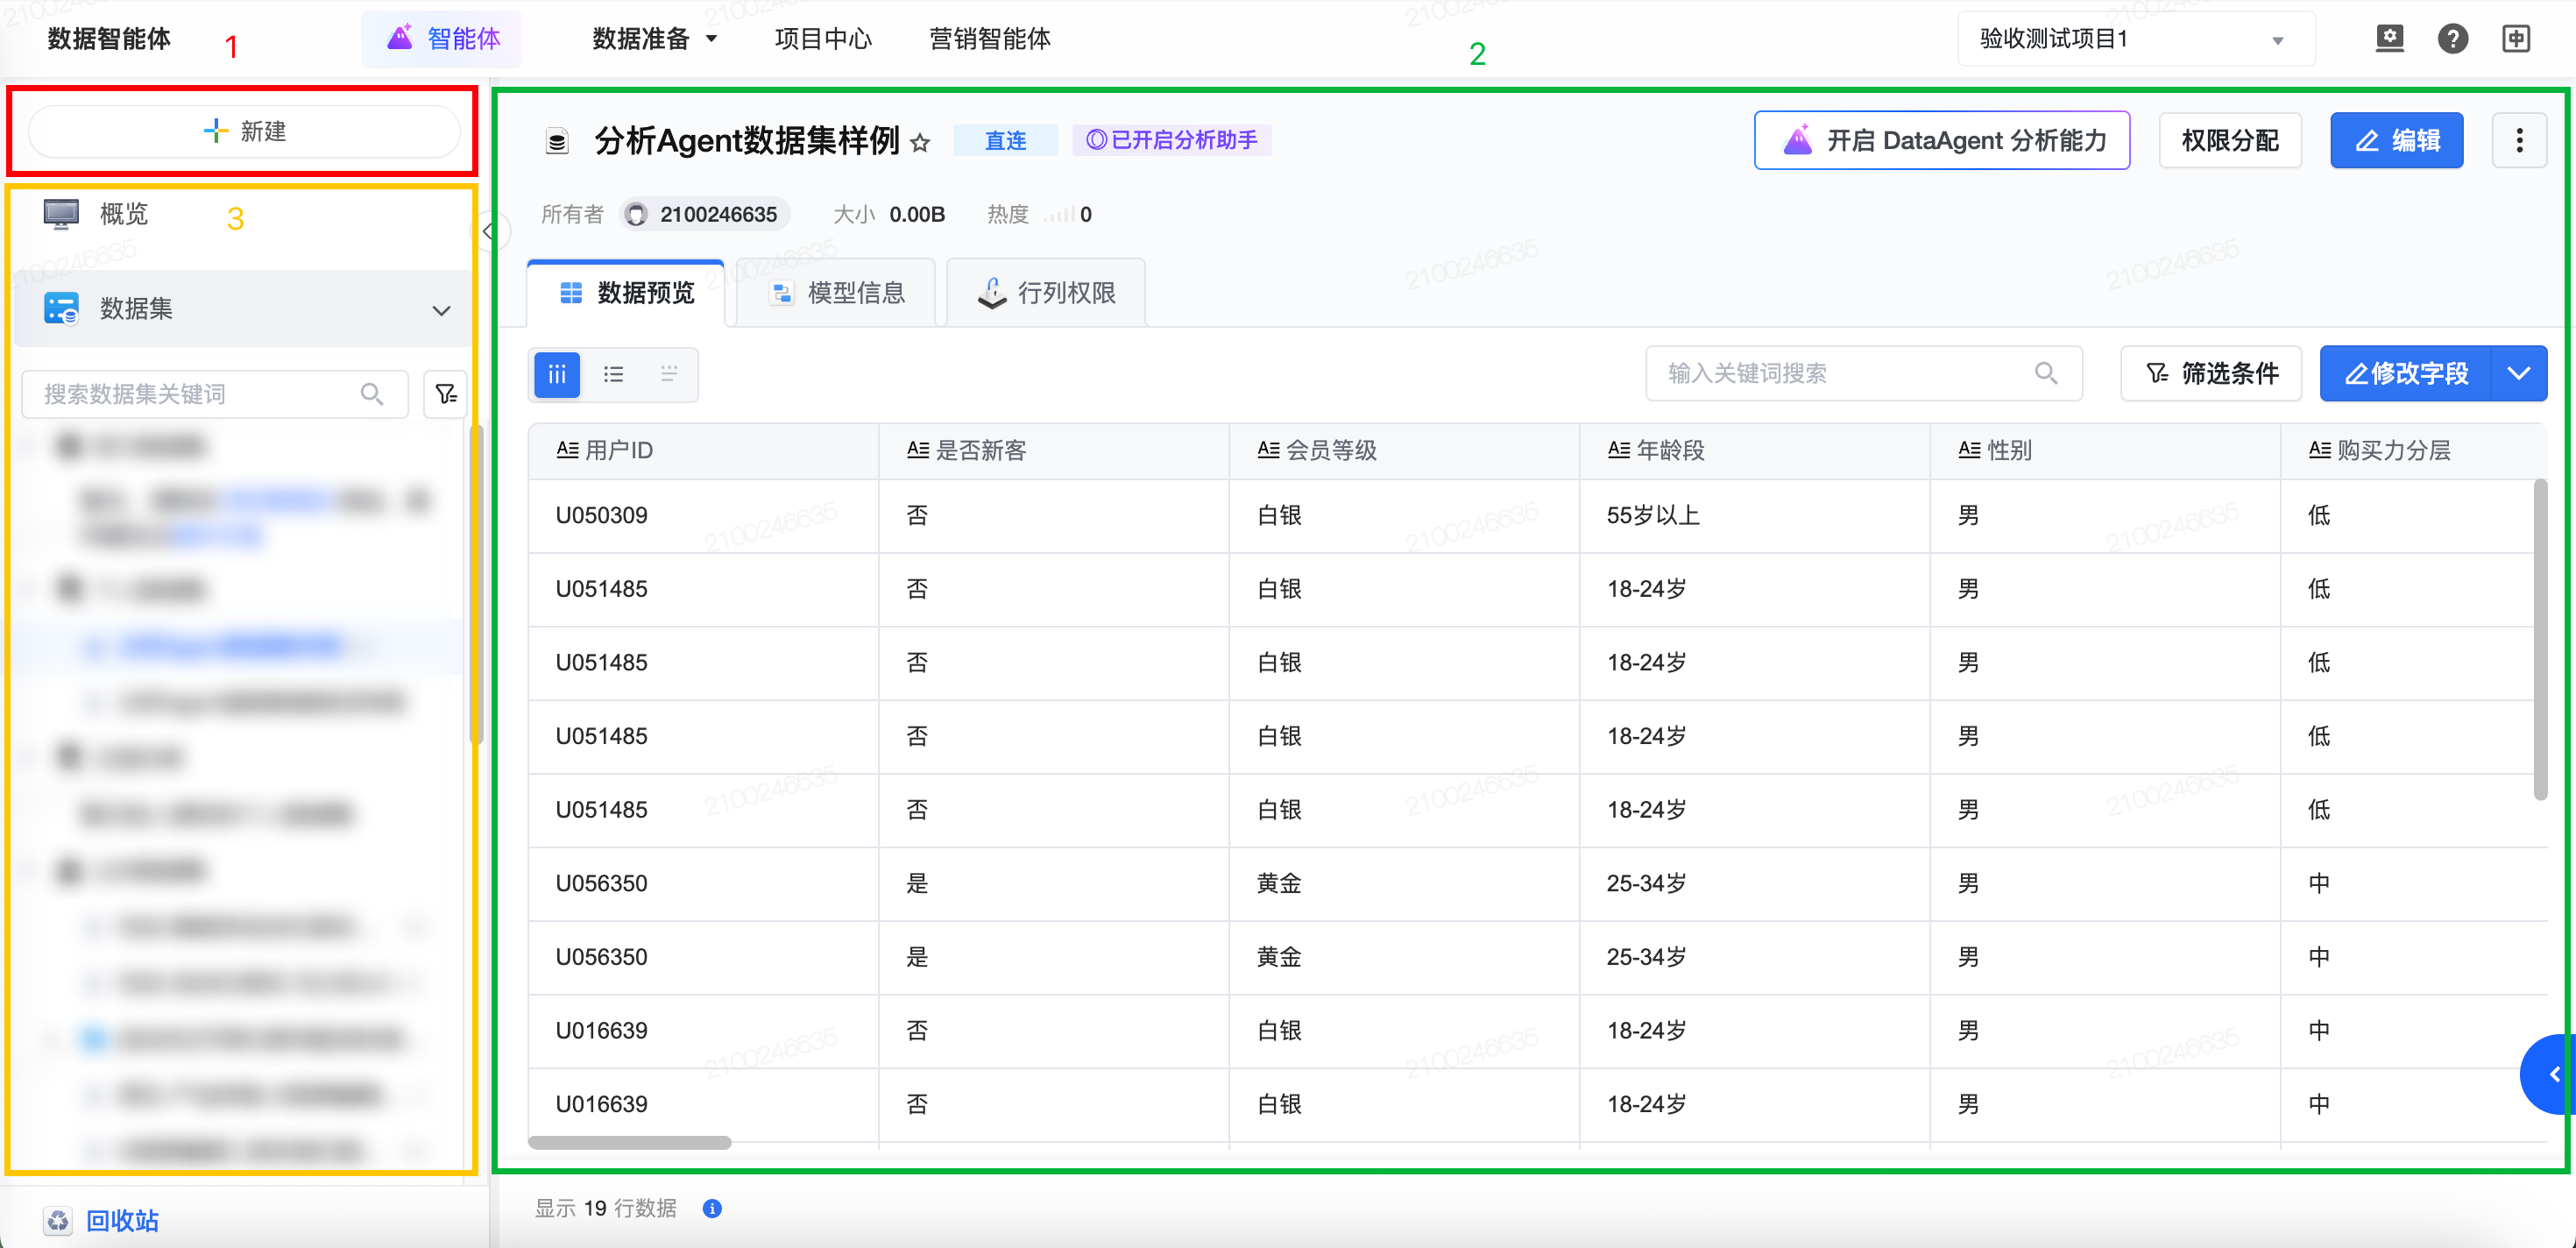The height and width of the screenshot is (1248, 2576).
Task: Click the 新建 button
Action: 244,131
